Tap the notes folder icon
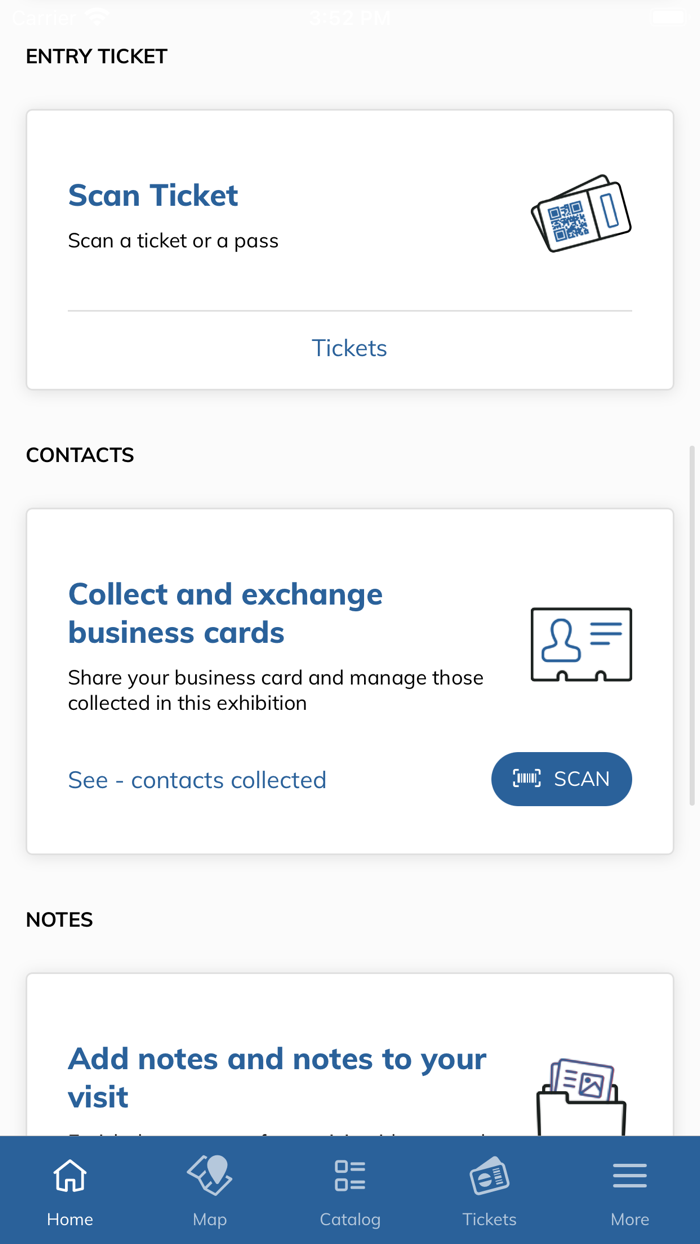 point(581,1096)
